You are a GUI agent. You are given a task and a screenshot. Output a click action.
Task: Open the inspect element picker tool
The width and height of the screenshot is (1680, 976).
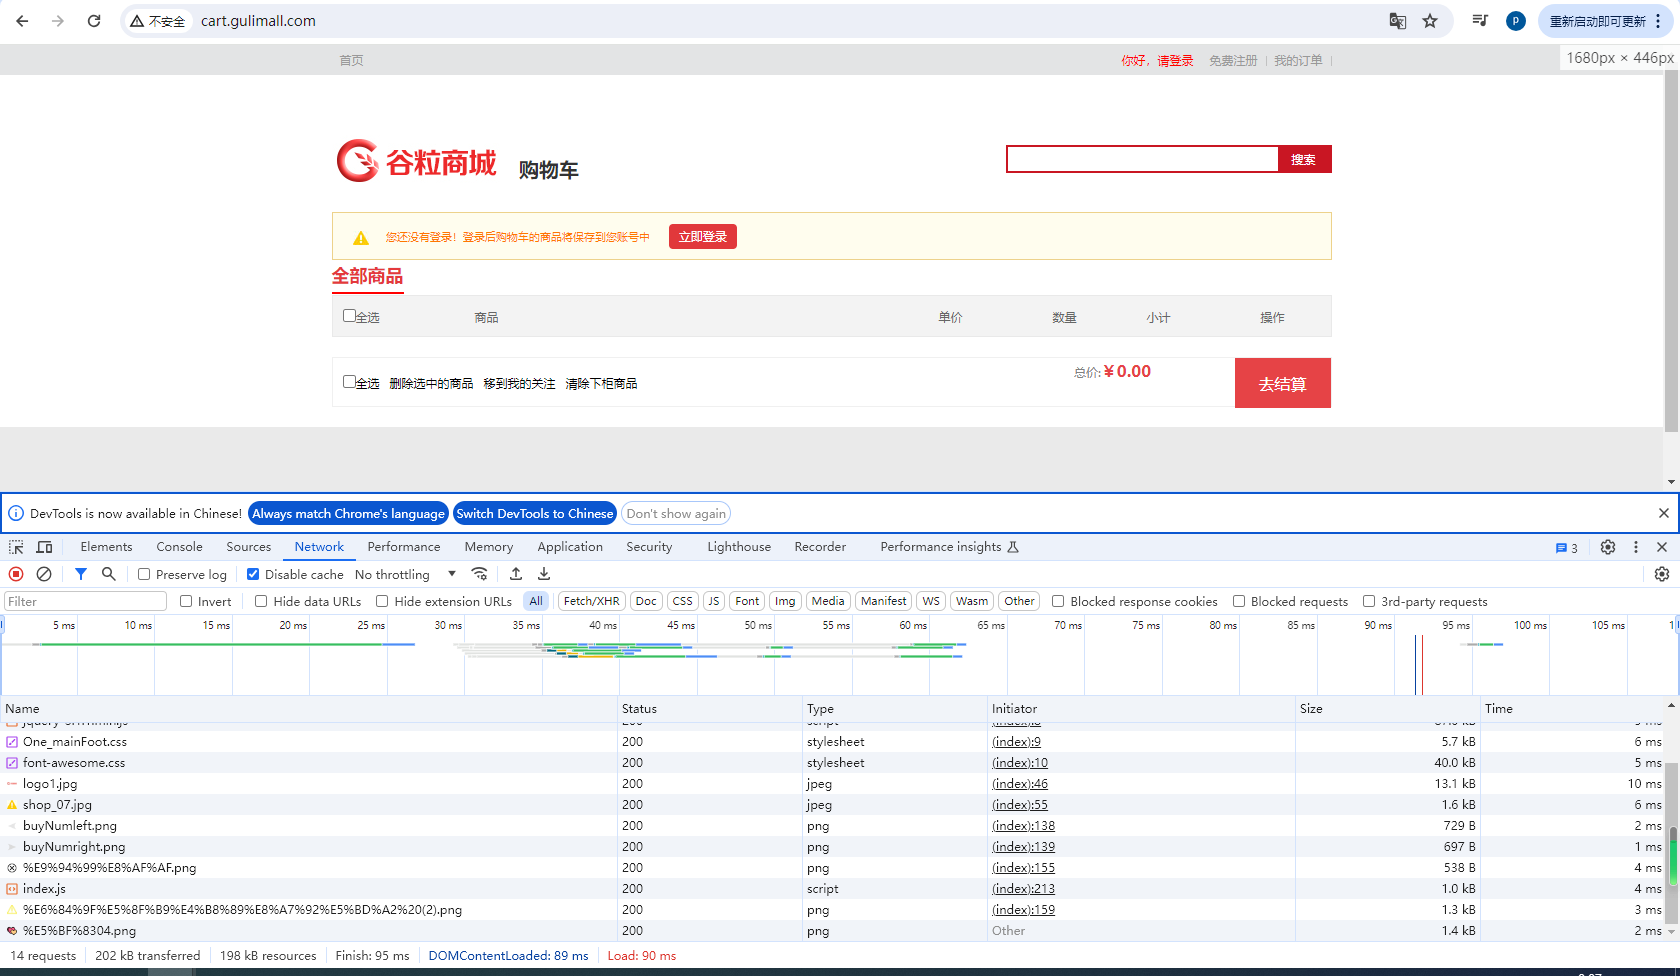tap(16, 547)
